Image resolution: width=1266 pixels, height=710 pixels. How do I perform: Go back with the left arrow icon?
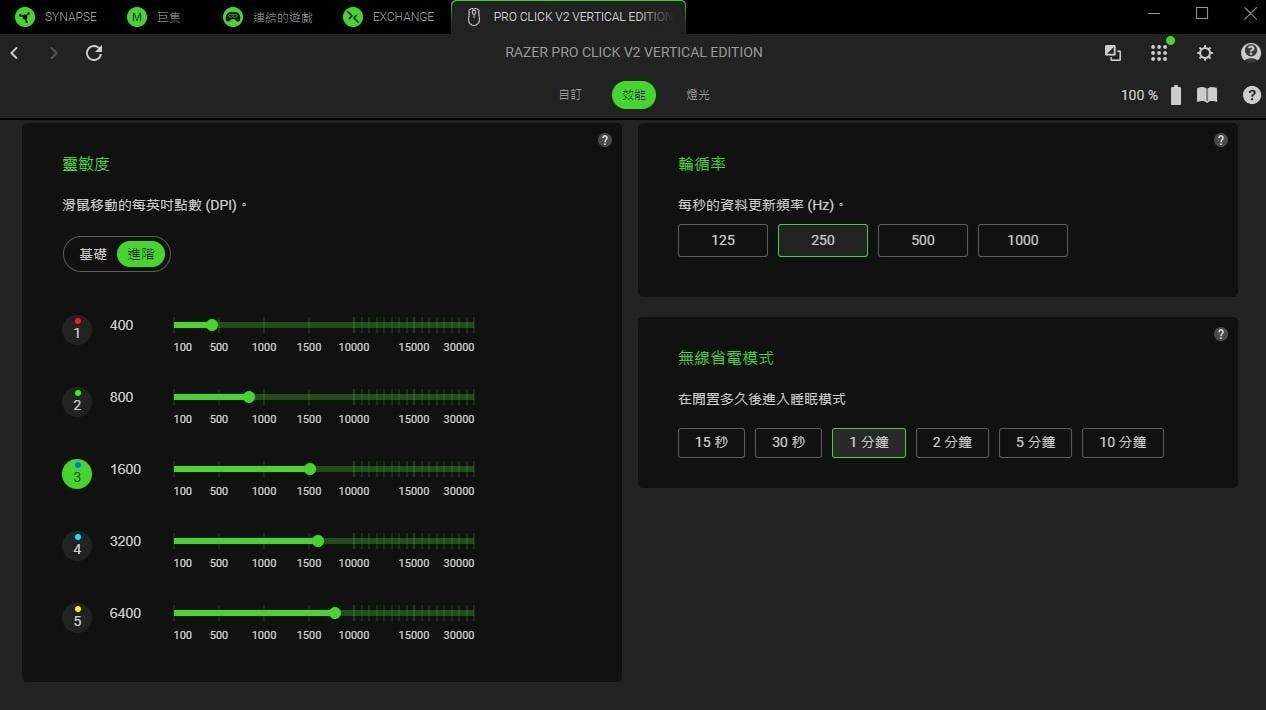(15, 53)
